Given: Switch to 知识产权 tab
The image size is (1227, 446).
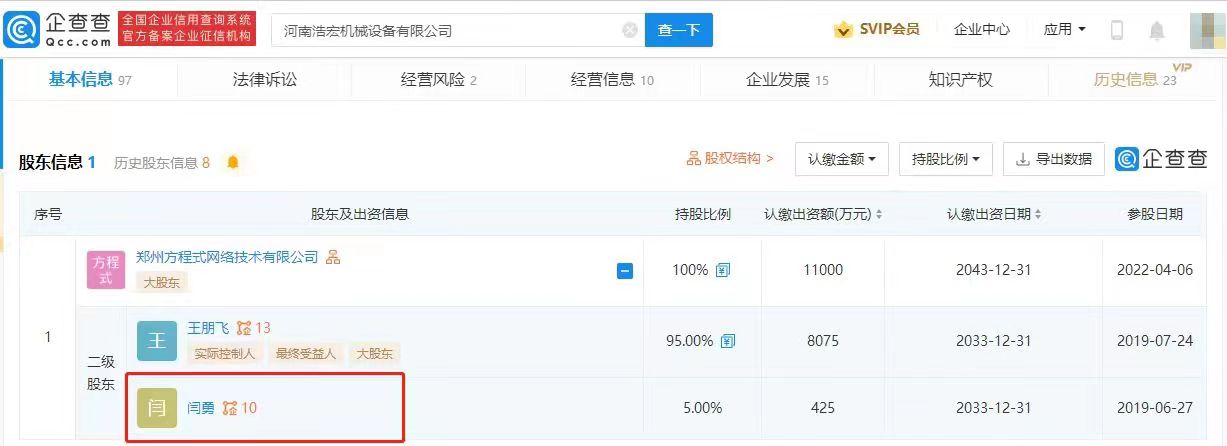Looking at the screenshot, I should 960,80.
